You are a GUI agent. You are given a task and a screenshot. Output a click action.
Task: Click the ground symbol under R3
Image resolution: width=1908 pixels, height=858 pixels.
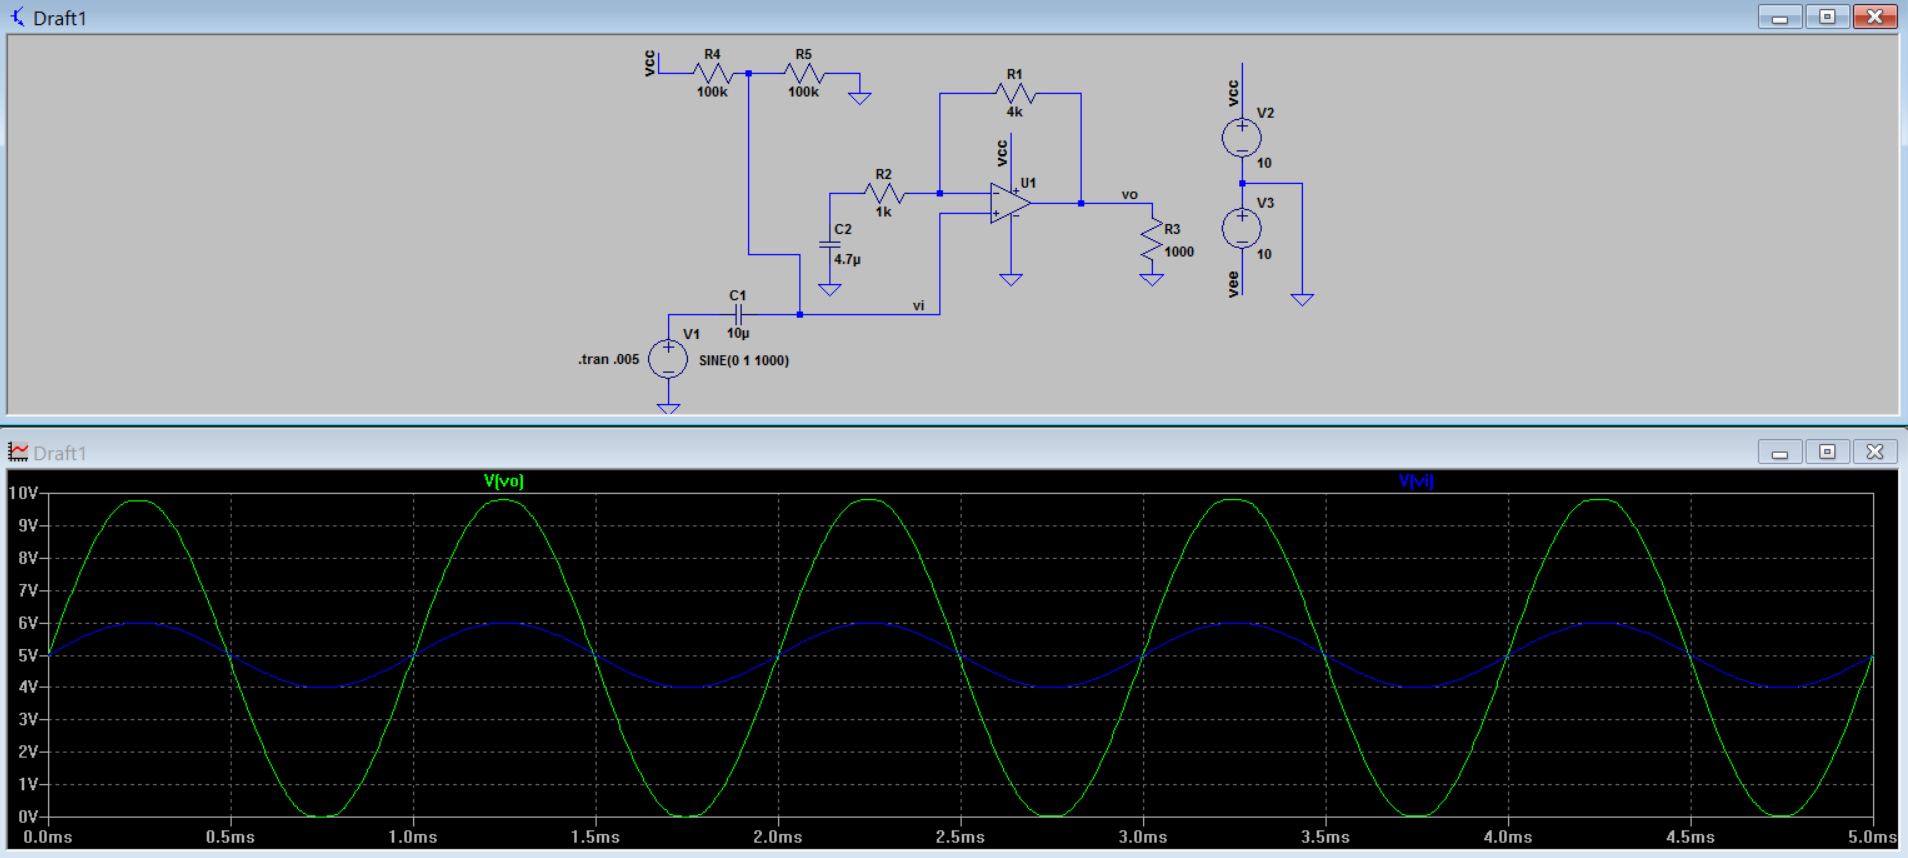click(1152, 280)
